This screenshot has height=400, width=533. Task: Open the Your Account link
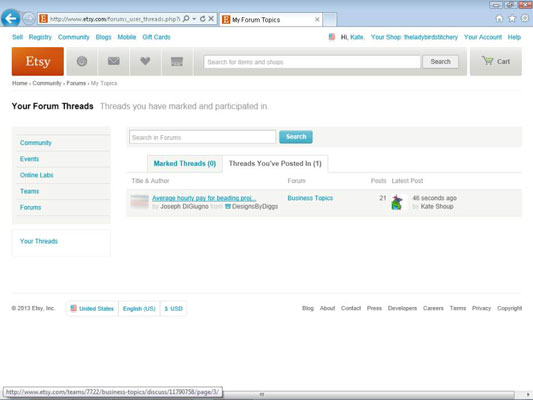point(483,37)
